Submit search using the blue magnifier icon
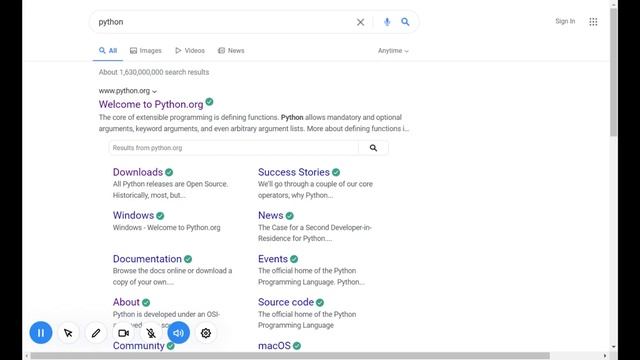Image resolution: width=640 pixels, height=360 pixels. pos(405,22)
